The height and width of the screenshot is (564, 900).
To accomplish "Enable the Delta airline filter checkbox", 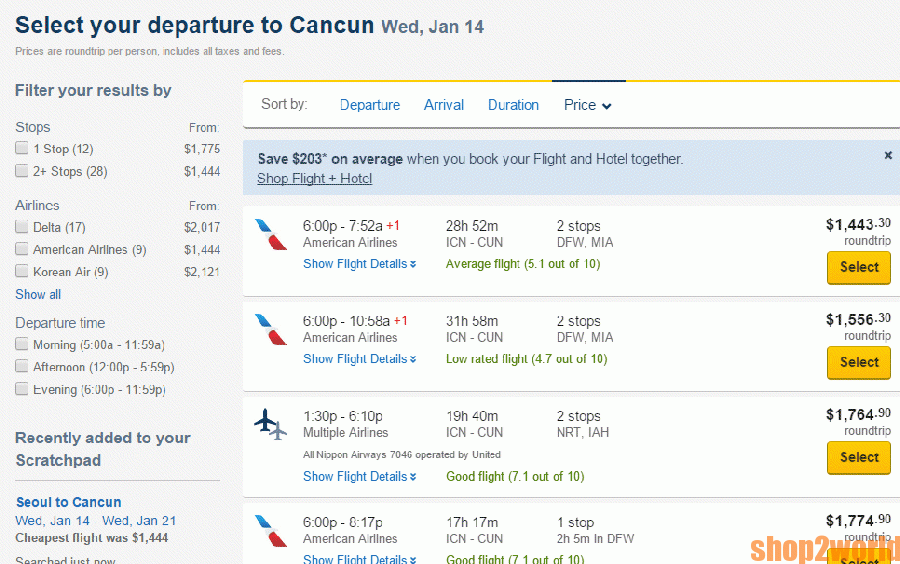I will click(22, 227).
